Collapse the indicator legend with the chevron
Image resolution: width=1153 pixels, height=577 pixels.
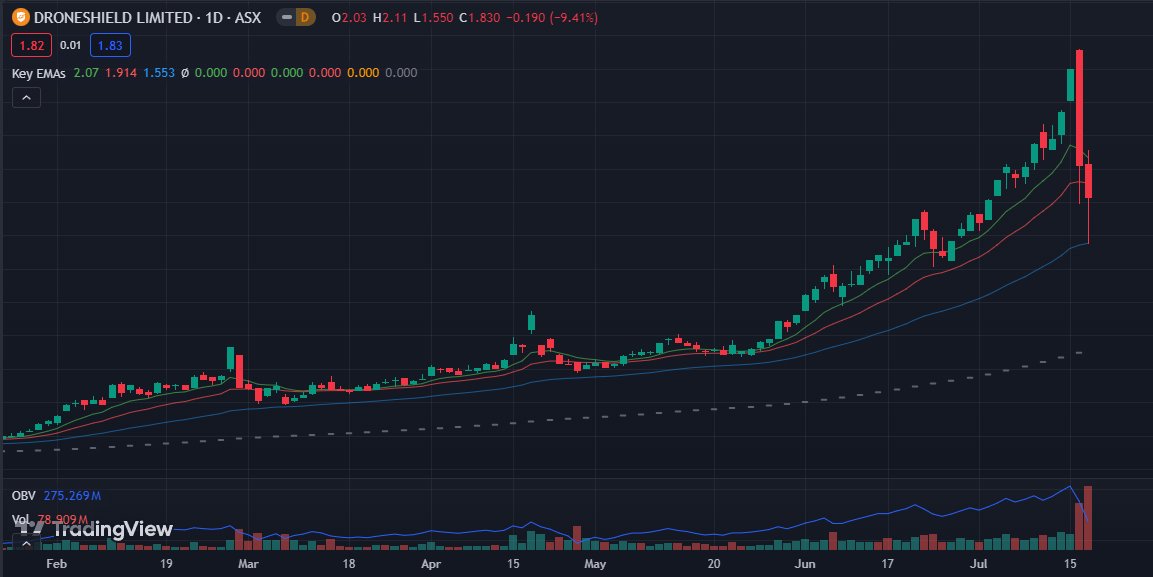pos(26,97)
